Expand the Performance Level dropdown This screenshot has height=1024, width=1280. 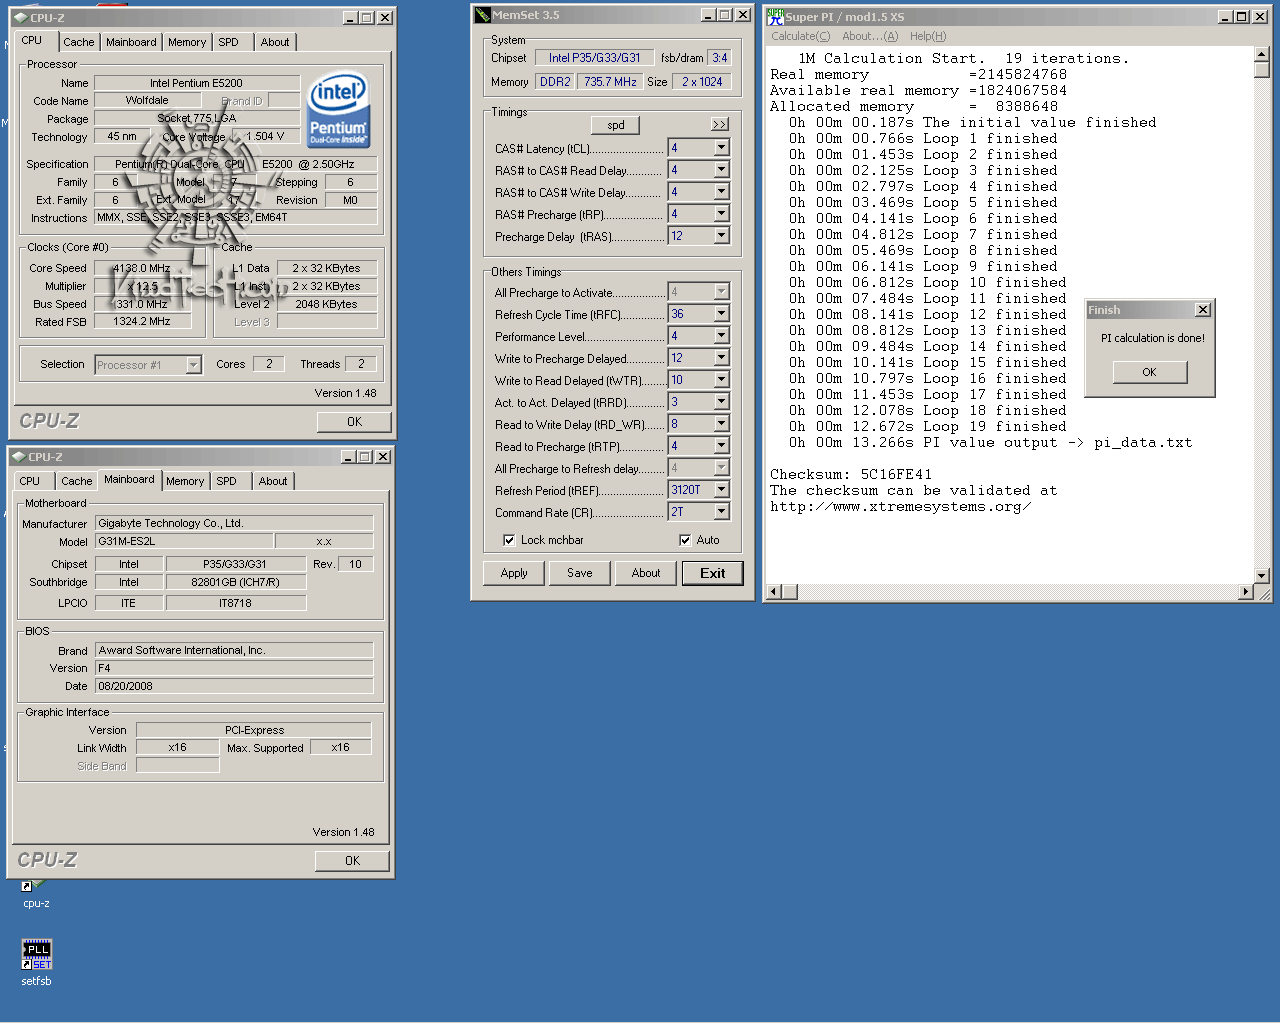click(x=721, y=336)
